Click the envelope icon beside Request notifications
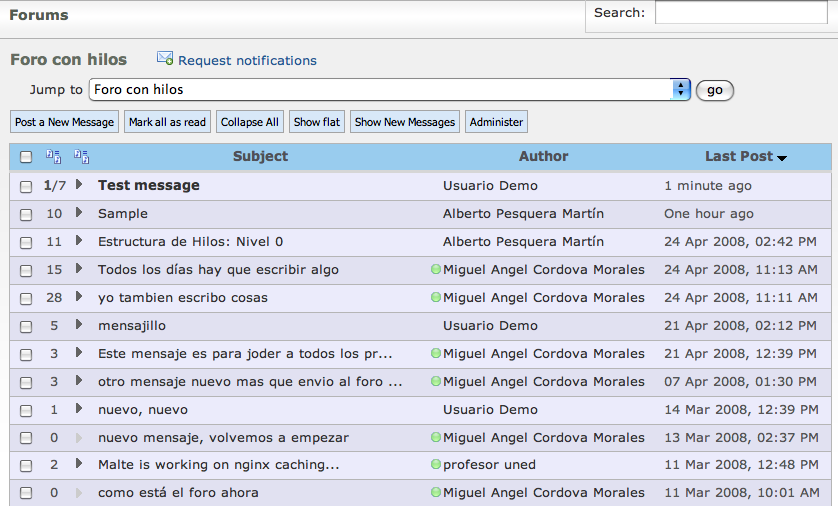This screenshot has height=506, width=838. pyautogui.click(x=165, y=59)
